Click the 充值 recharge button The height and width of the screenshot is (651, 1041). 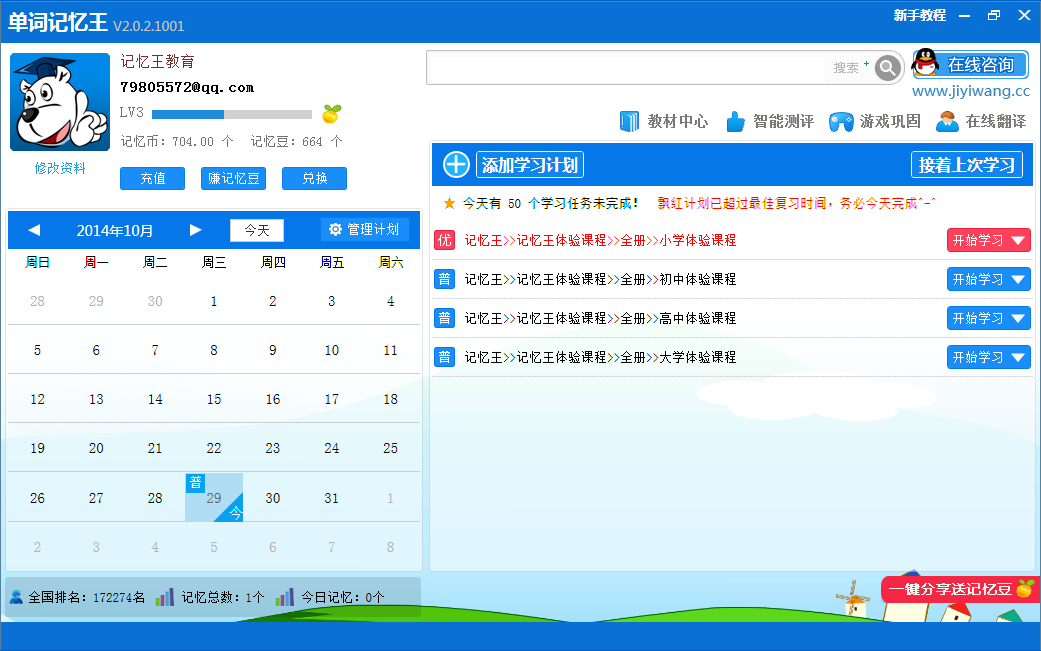point(152,179)
